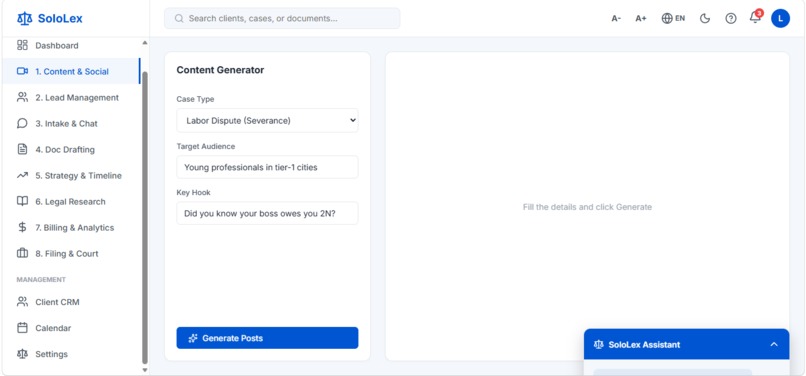Click the Dashboard grid icon
This screenshot has width=806, height=376.
pos(22,45)
